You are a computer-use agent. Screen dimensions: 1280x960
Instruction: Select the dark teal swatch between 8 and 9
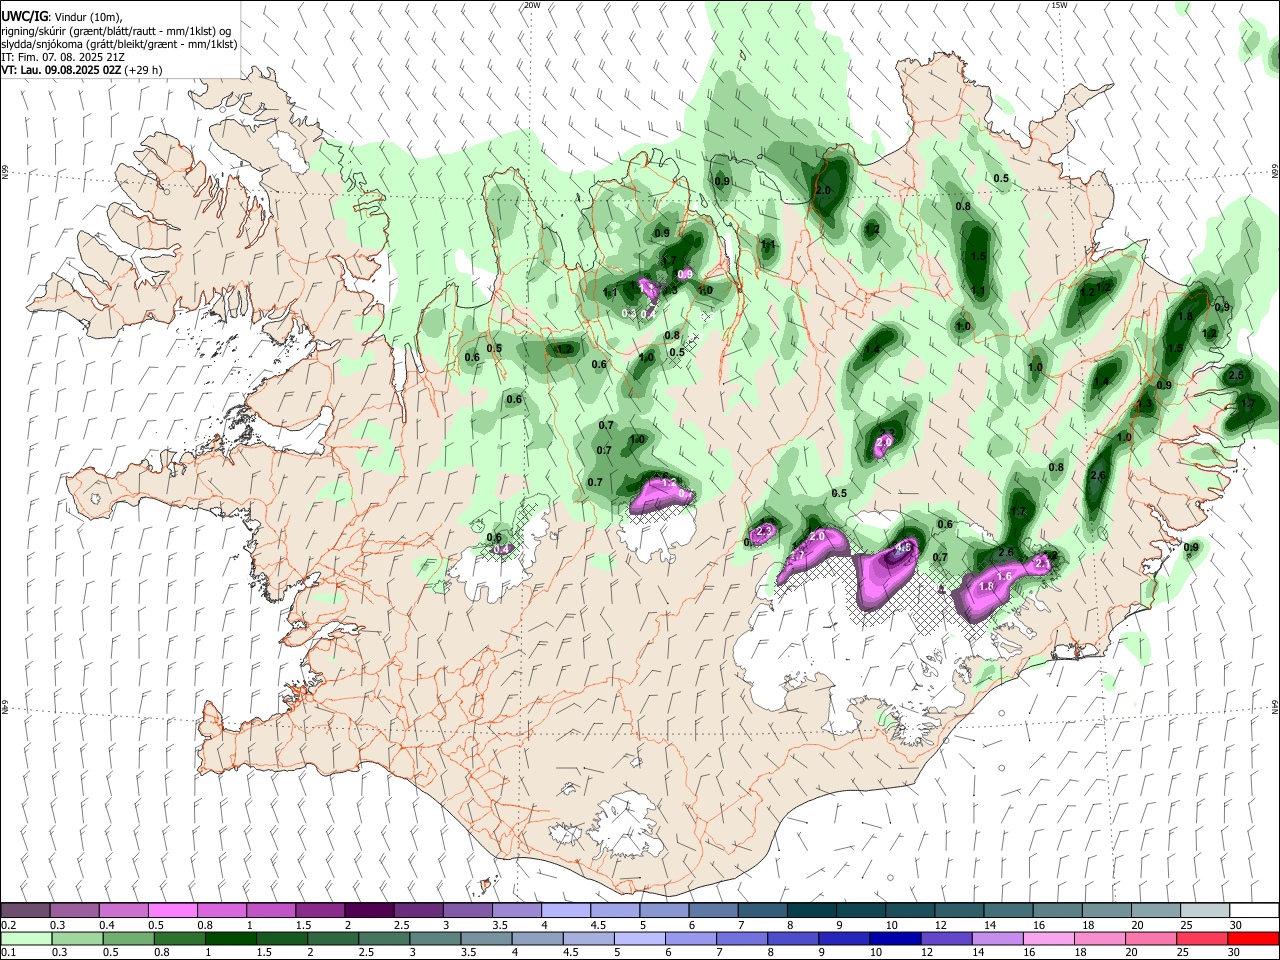point(810,910)
